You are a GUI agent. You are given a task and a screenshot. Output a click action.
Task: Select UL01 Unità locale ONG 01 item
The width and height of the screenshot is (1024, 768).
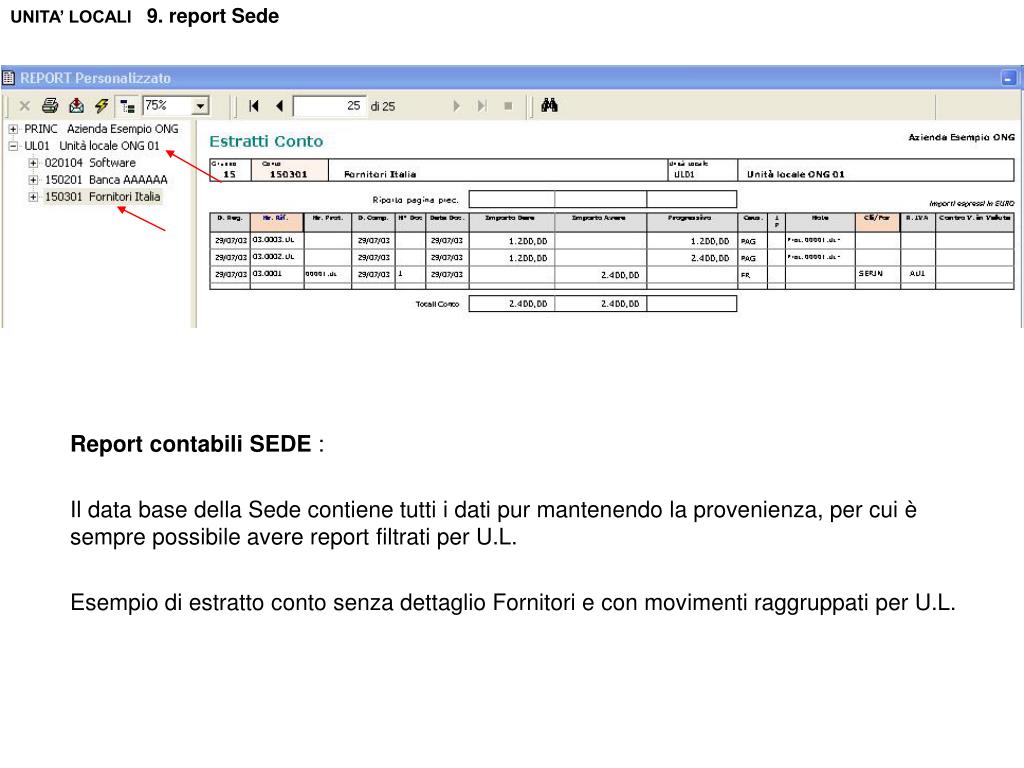(x=91, y=146)
